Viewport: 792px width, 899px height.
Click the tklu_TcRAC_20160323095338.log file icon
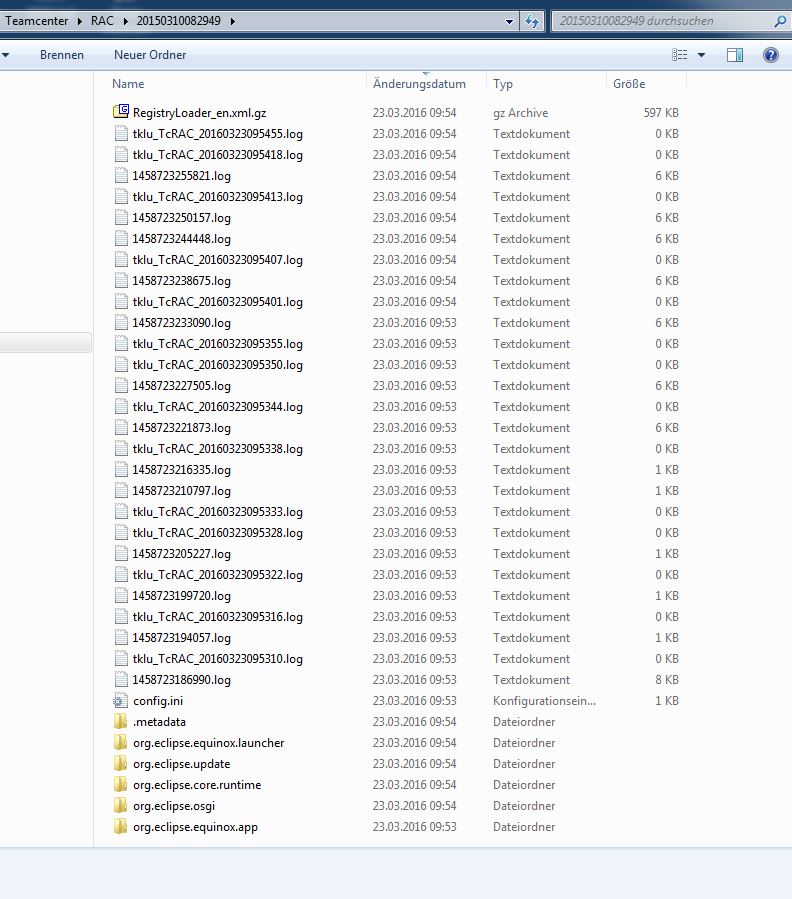121,448
